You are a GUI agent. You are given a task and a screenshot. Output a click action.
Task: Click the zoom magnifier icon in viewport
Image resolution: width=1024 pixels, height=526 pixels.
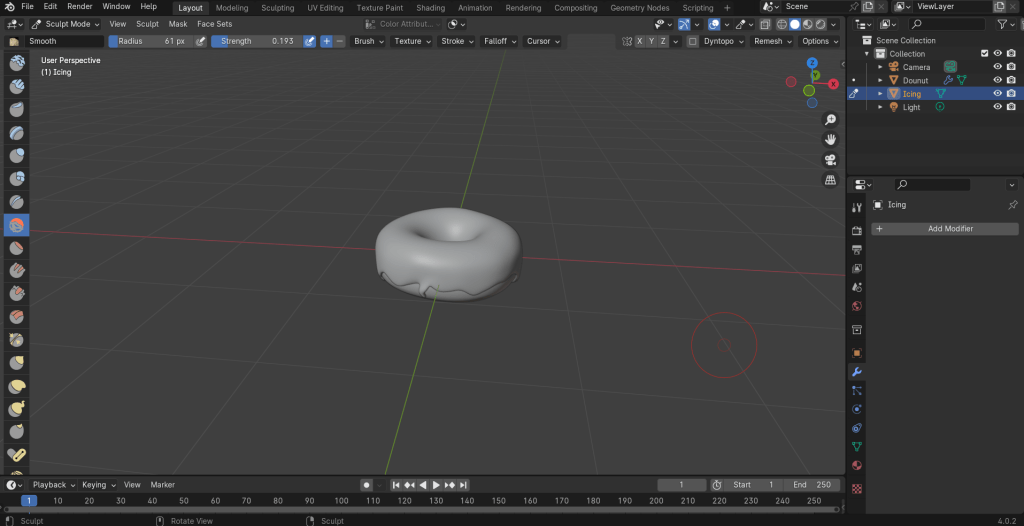click(x=830, y=120)
